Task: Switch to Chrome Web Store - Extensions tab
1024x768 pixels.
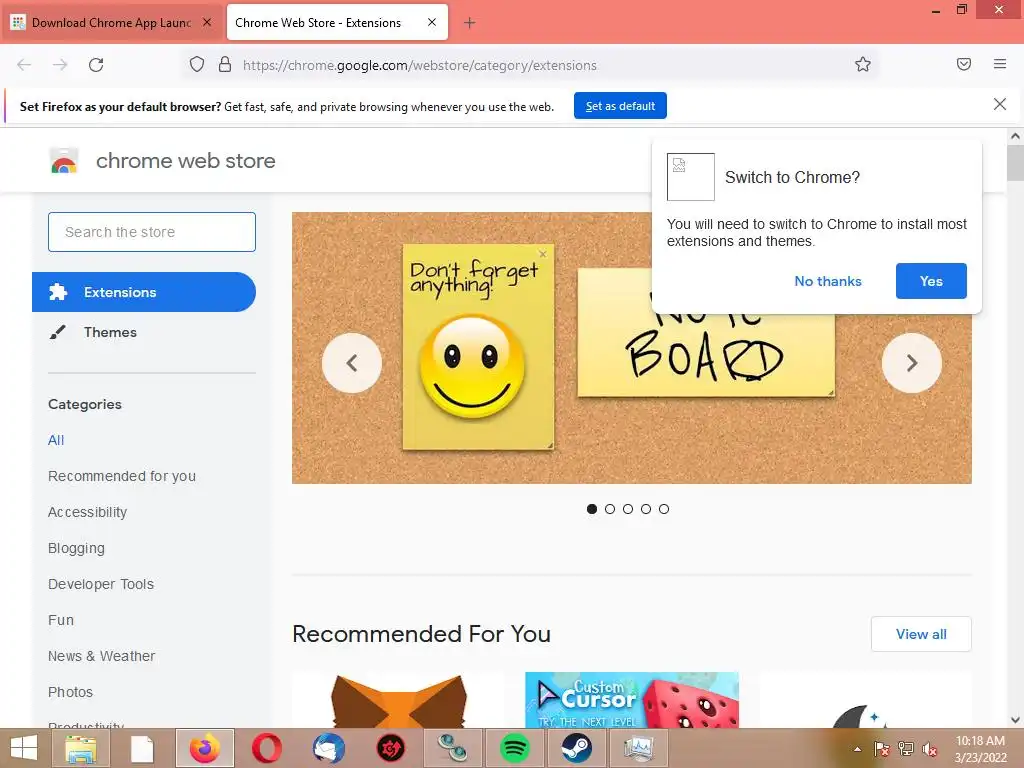Action: point(337,22)
